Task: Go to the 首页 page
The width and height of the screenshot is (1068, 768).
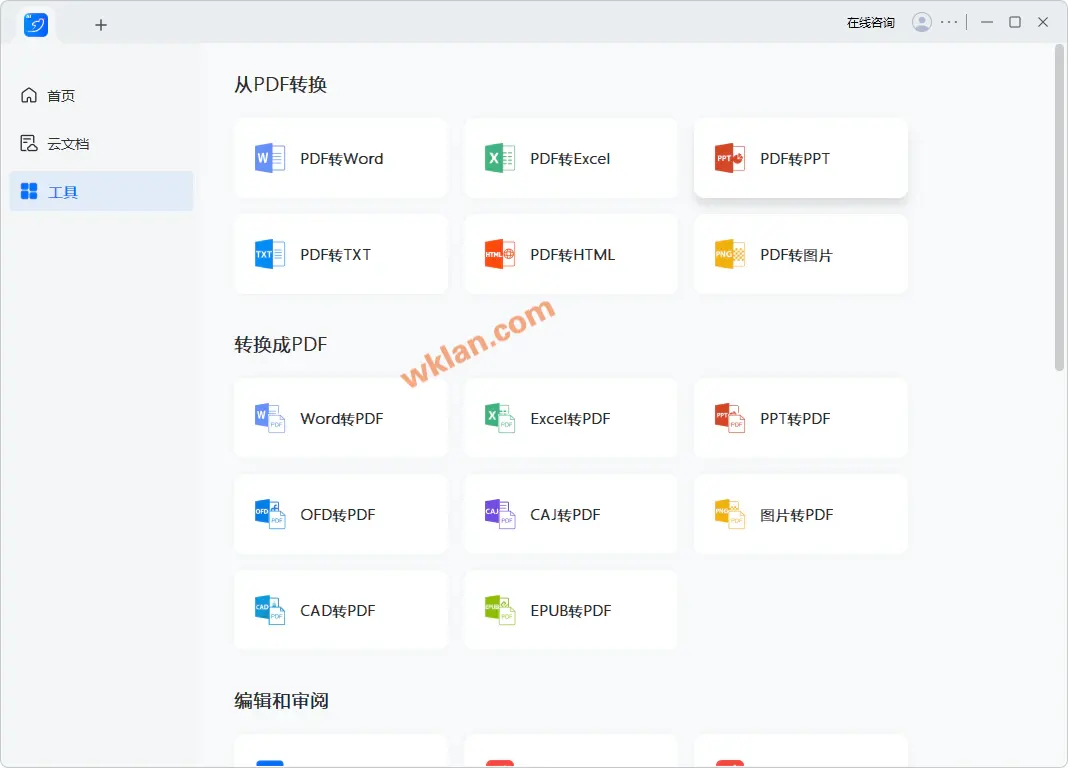Action: [101, 95]
